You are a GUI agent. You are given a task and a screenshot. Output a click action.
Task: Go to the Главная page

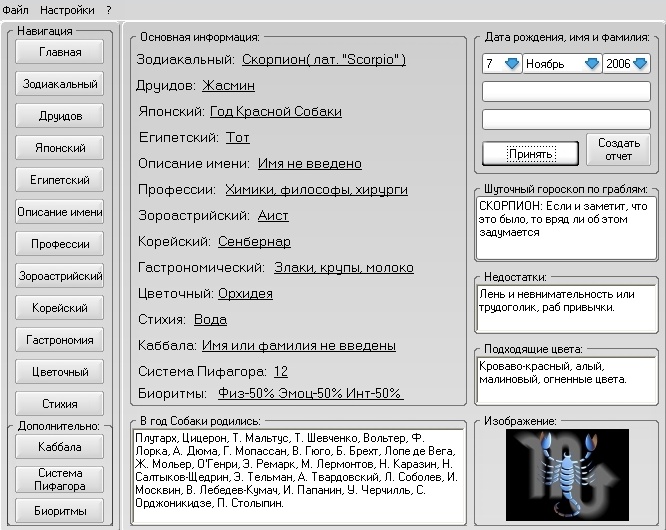coord(59,52)
